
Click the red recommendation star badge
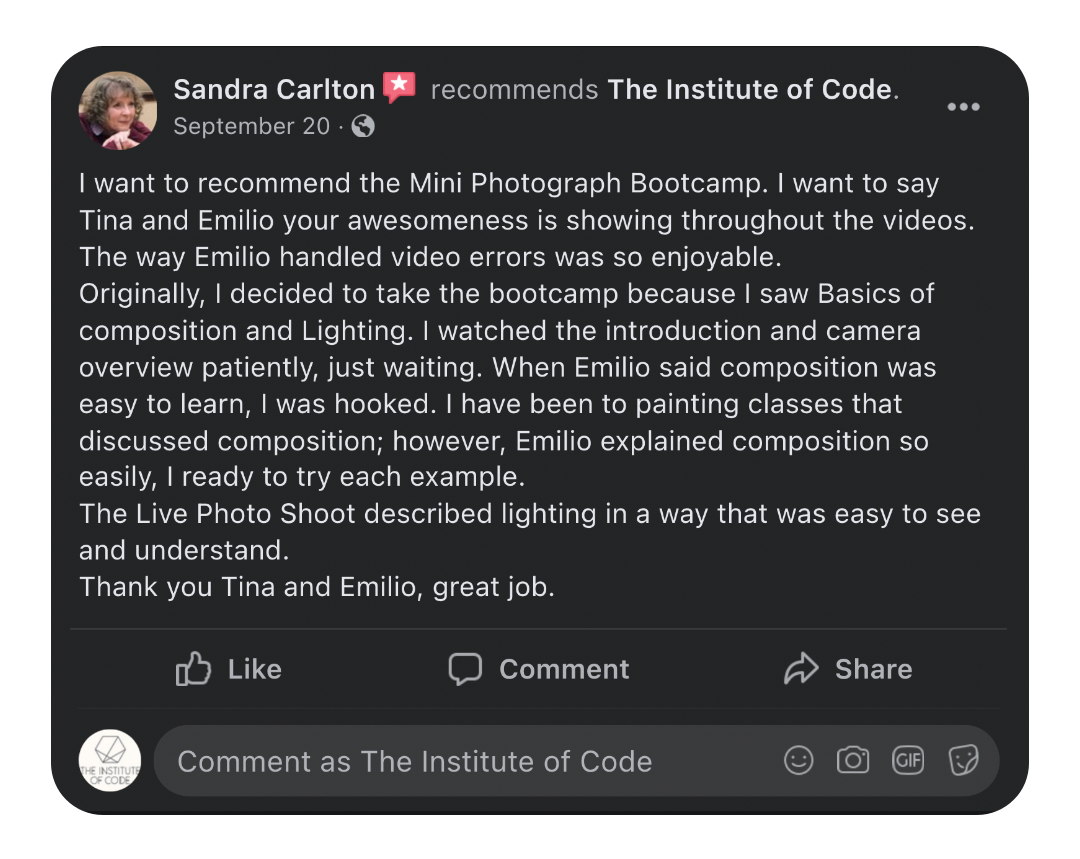pos(399,88)
